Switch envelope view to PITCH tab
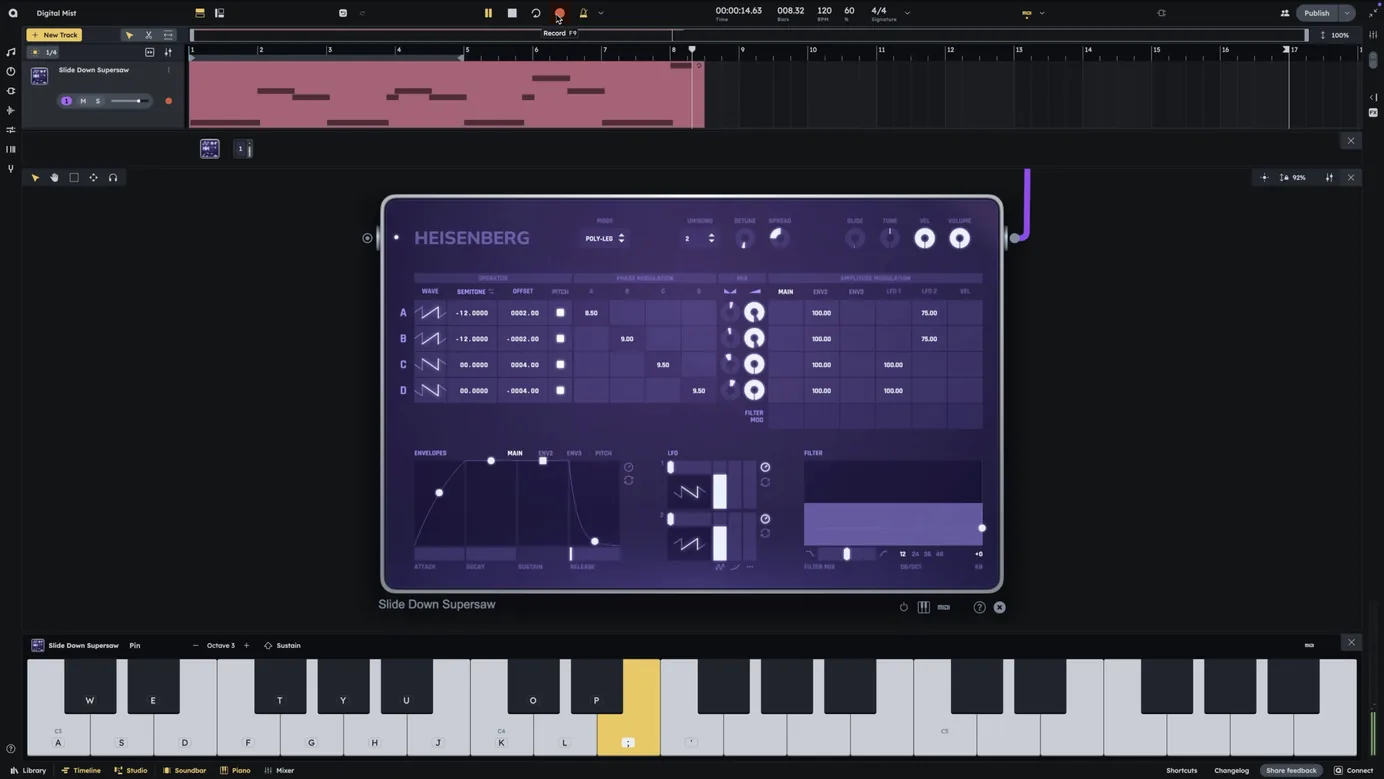Image resolution: width=1384 pixels, height=779 pixels. pos(603,453)
